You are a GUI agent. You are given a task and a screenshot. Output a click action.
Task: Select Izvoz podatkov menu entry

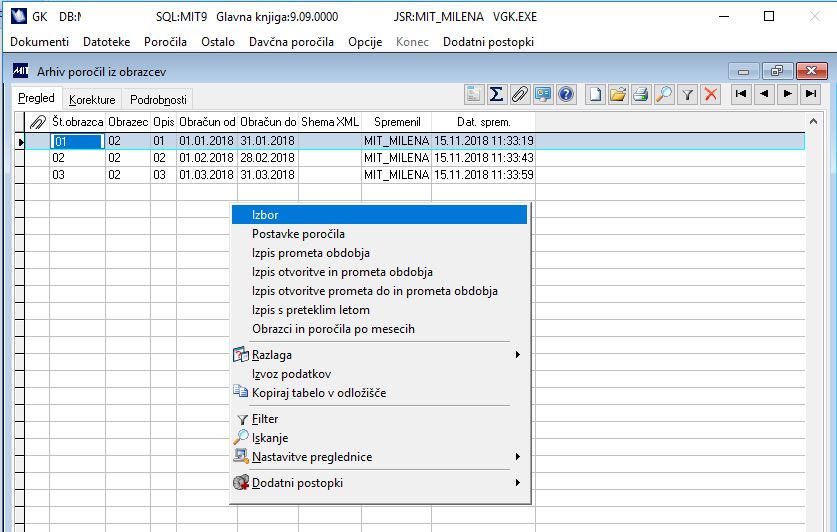(x=380, y=374)
